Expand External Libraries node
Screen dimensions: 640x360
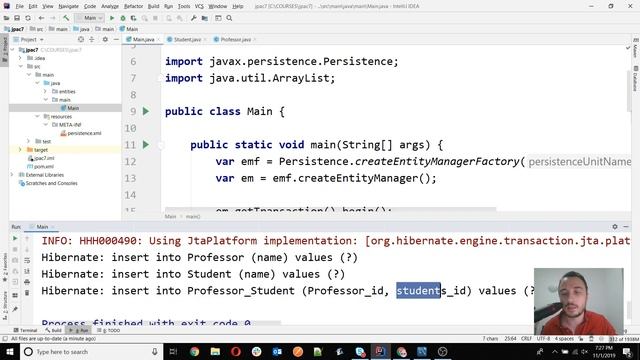12,175
